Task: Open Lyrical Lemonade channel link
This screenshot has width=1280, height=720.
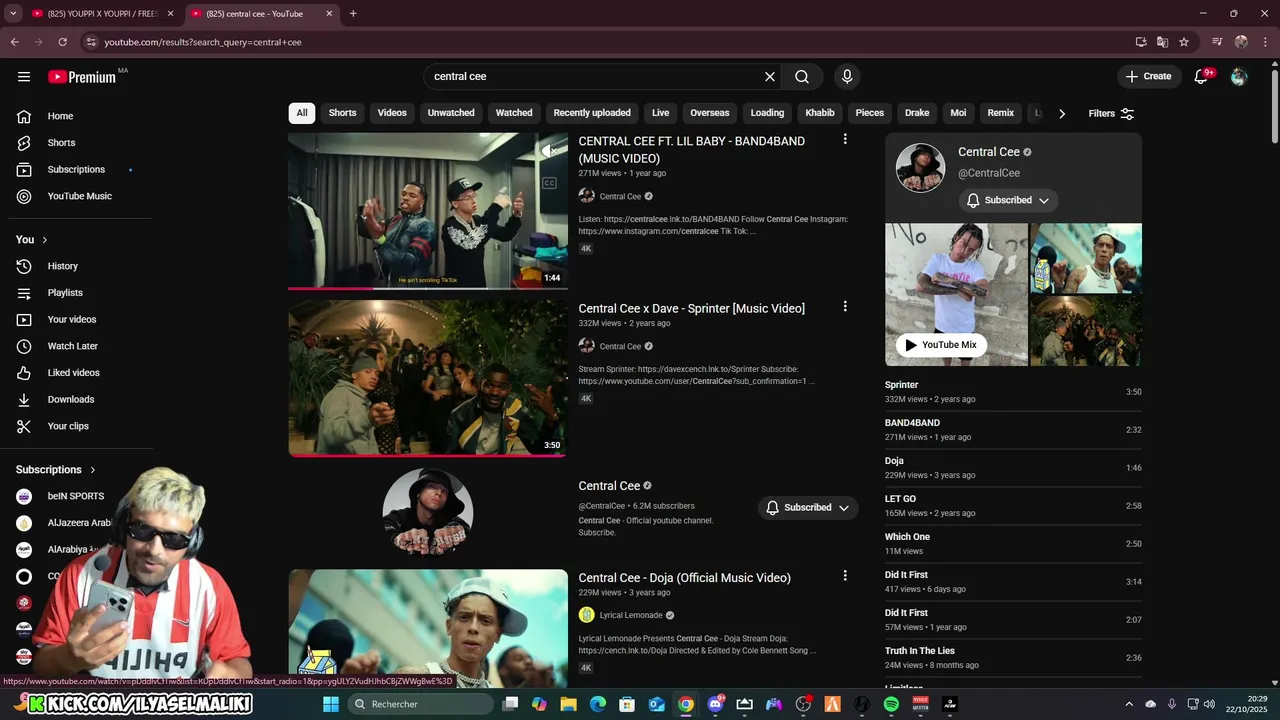Action: click(631, 616)
